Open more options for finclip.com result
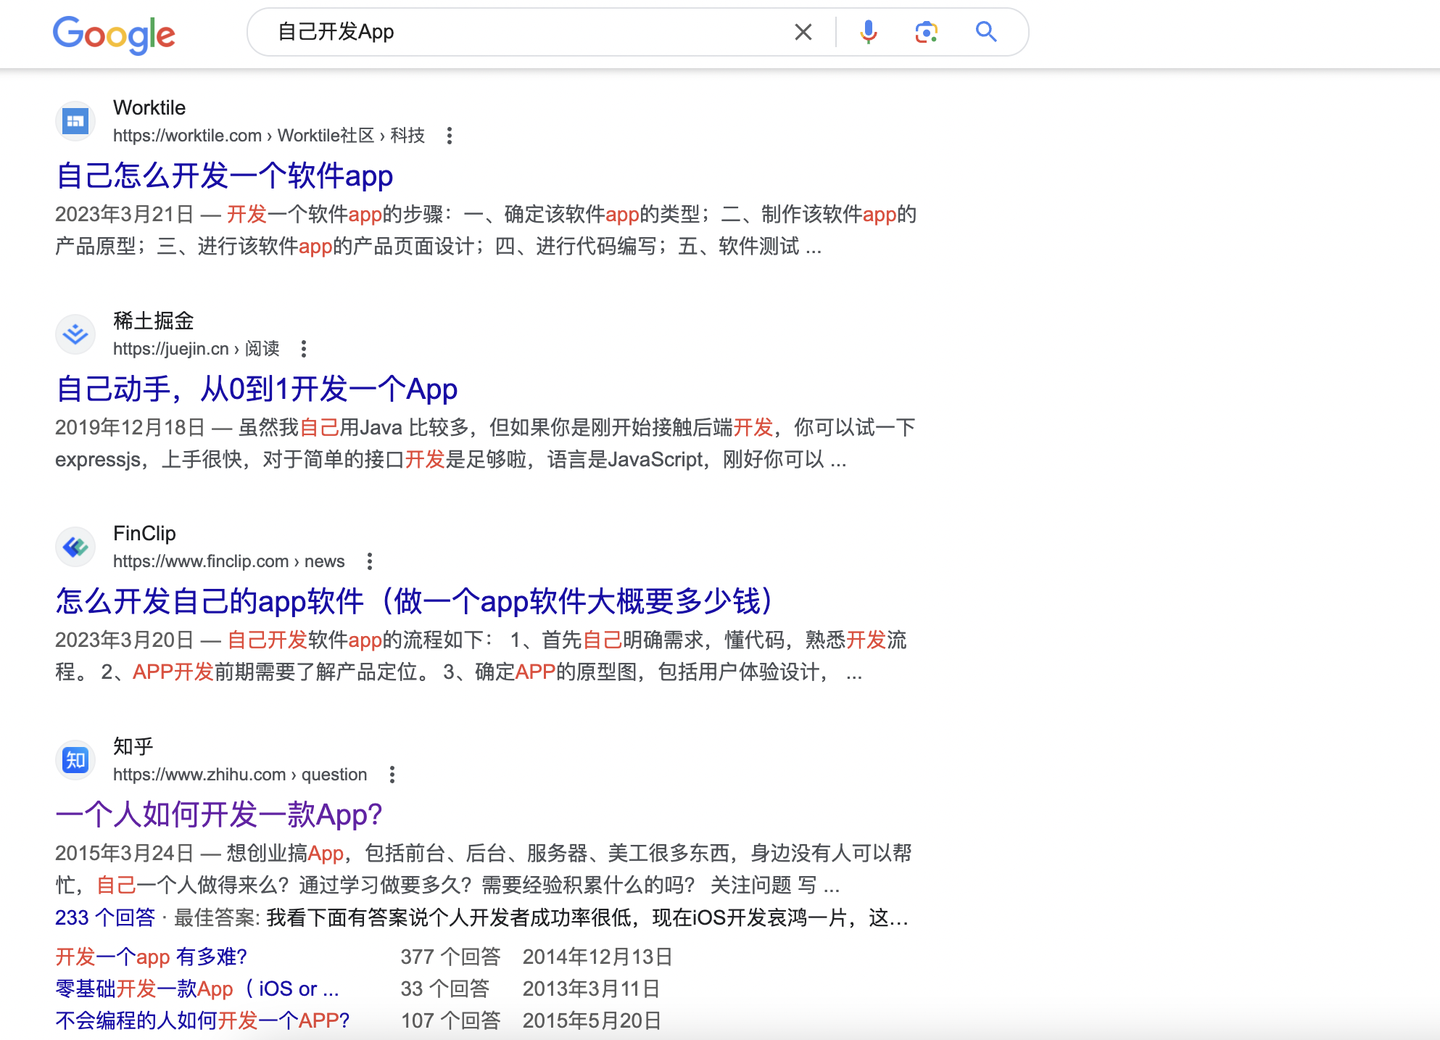This screenshot has height=1040, width=1440. pyautogui.click(x=370, y=562)
